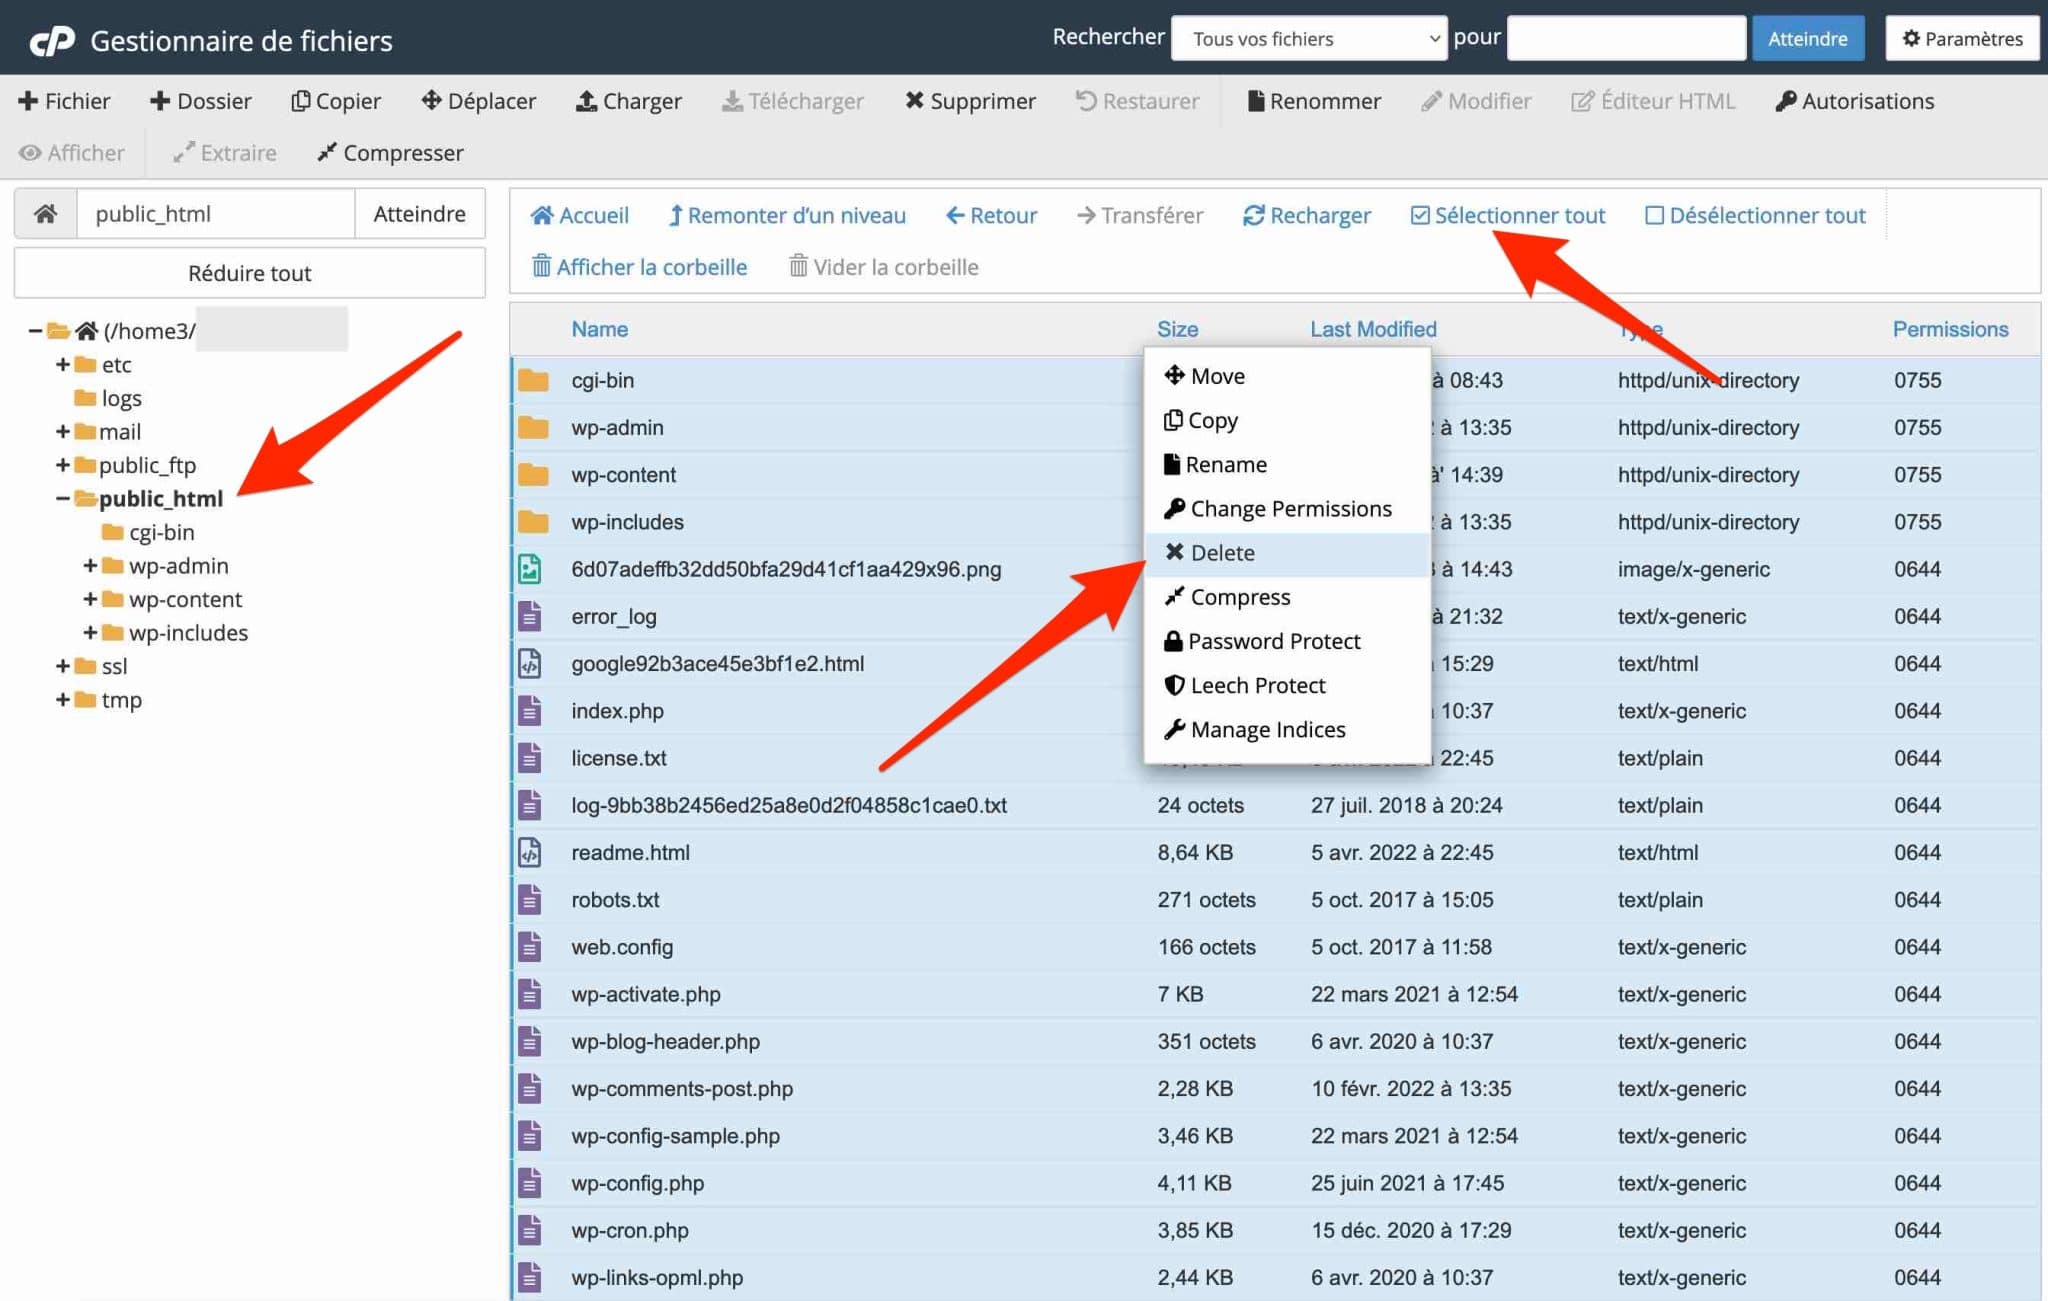
Task: Click Supprimer in the toolbar
Action: coord(970,101)
